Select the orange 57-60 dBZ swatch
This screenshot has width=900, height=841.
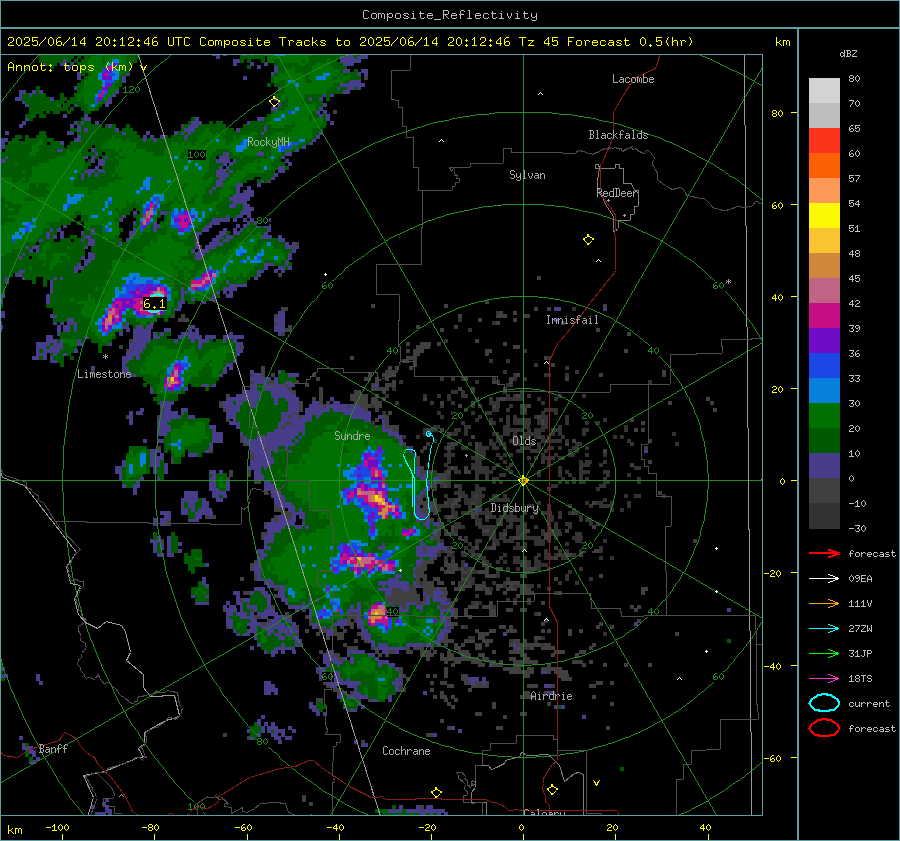pyautogui.click(x=824, y=166)
